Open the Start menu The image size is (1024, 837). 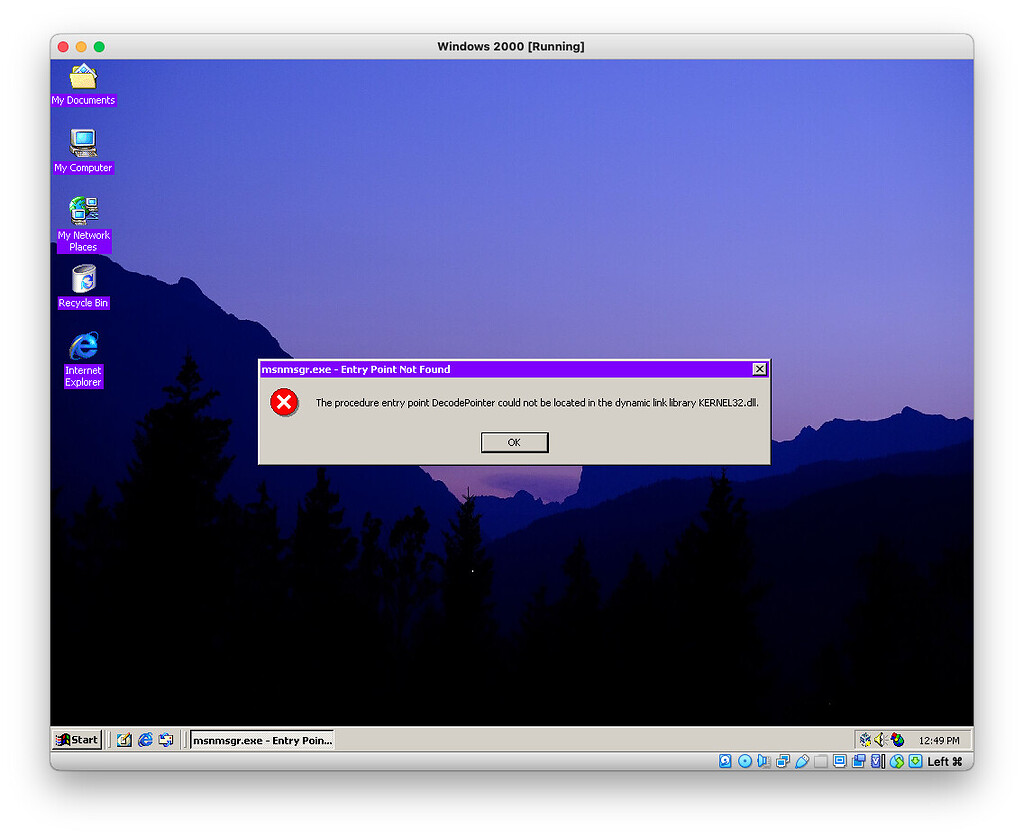tap(76, 740)
